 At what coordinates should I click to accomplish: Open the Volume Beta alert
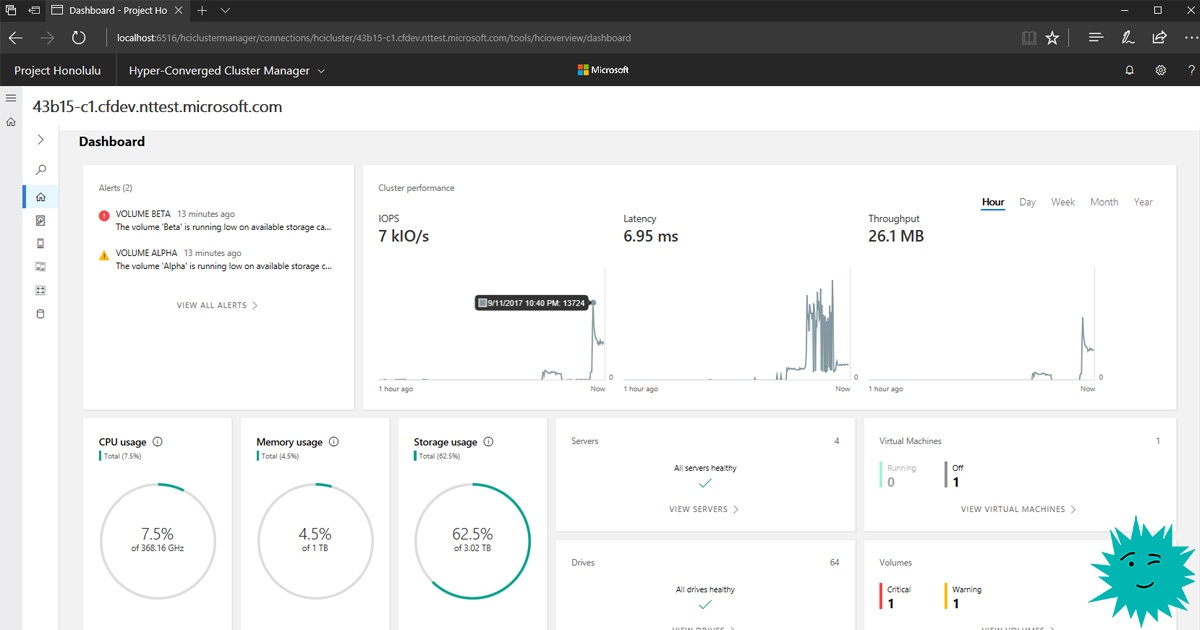pos(215,220)
